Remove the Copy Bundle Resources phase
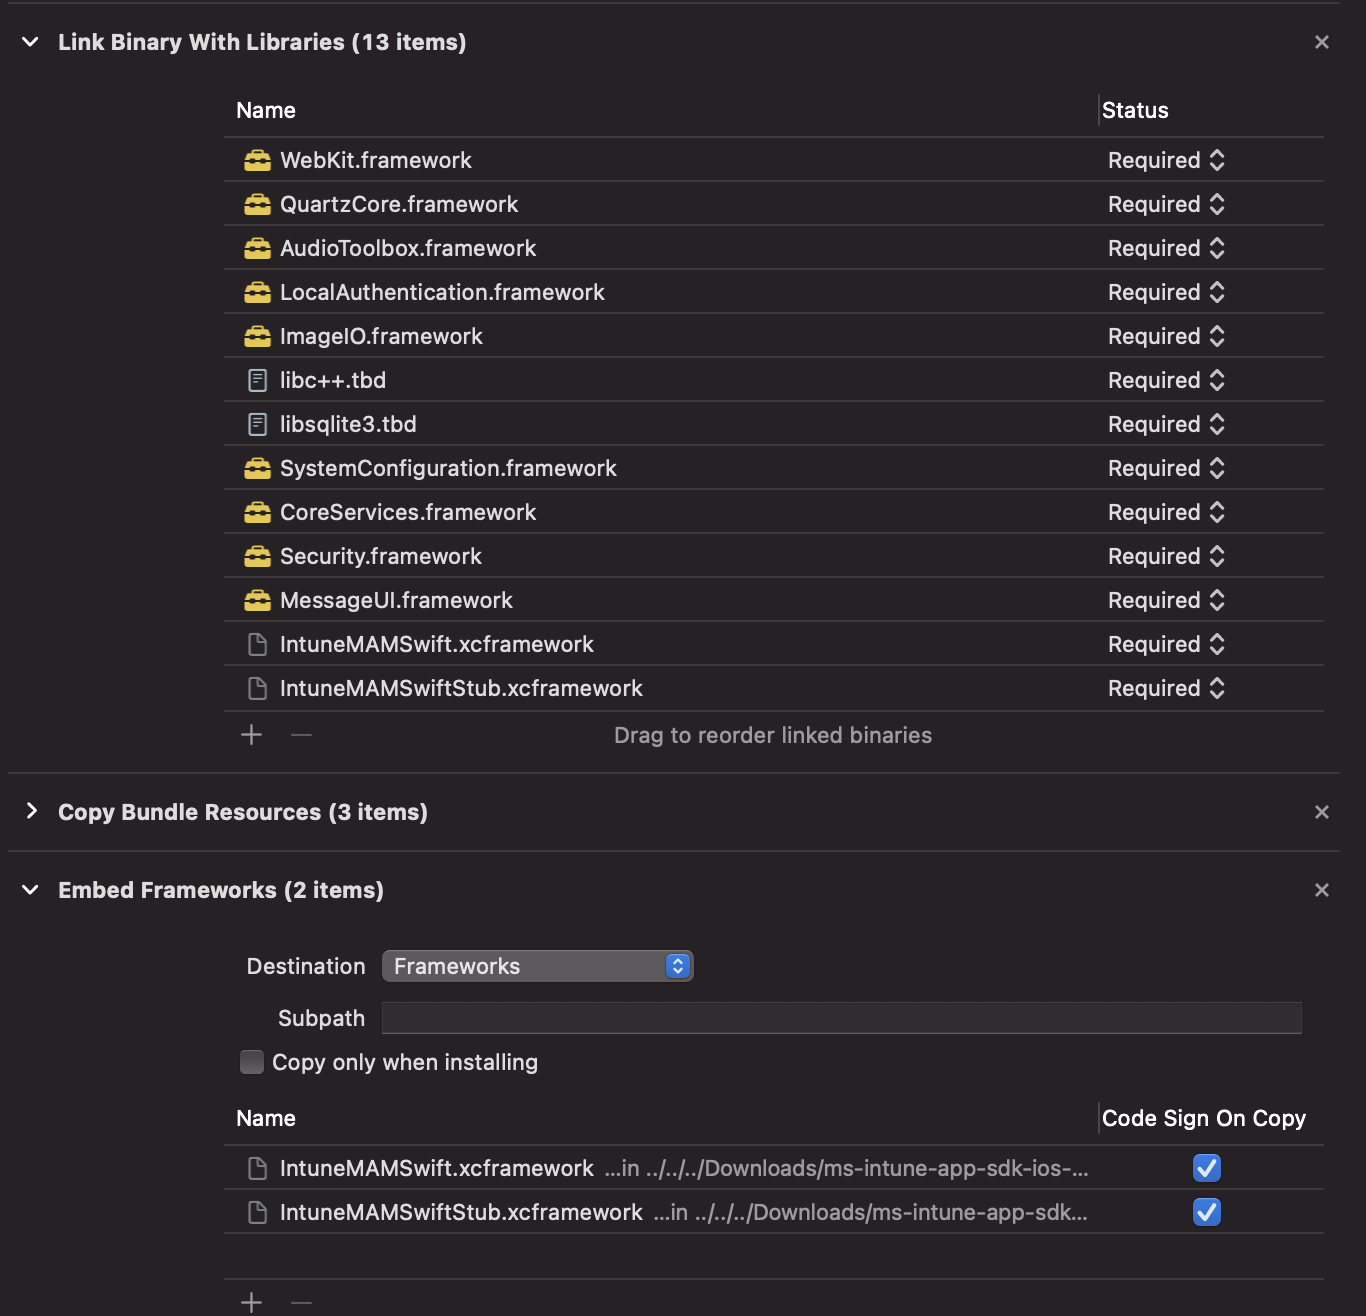The width and height of the screenshot is (1366, 1316). tap(1322, 812)
